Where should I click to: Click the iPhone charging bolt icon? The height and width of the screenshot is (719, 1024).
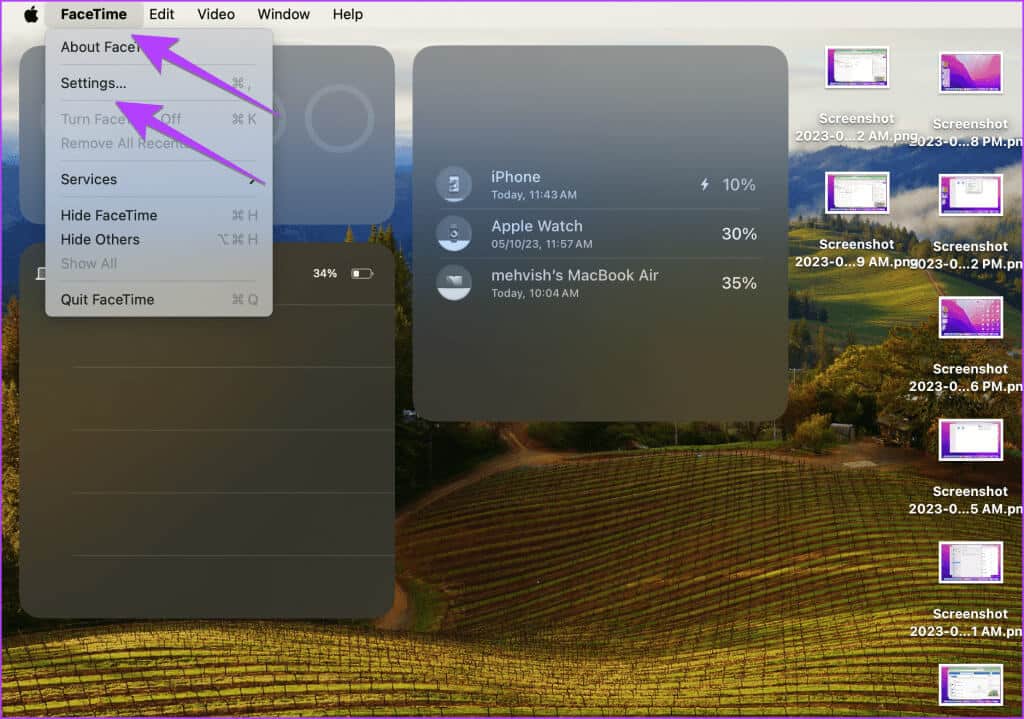(x=705, y=184)
